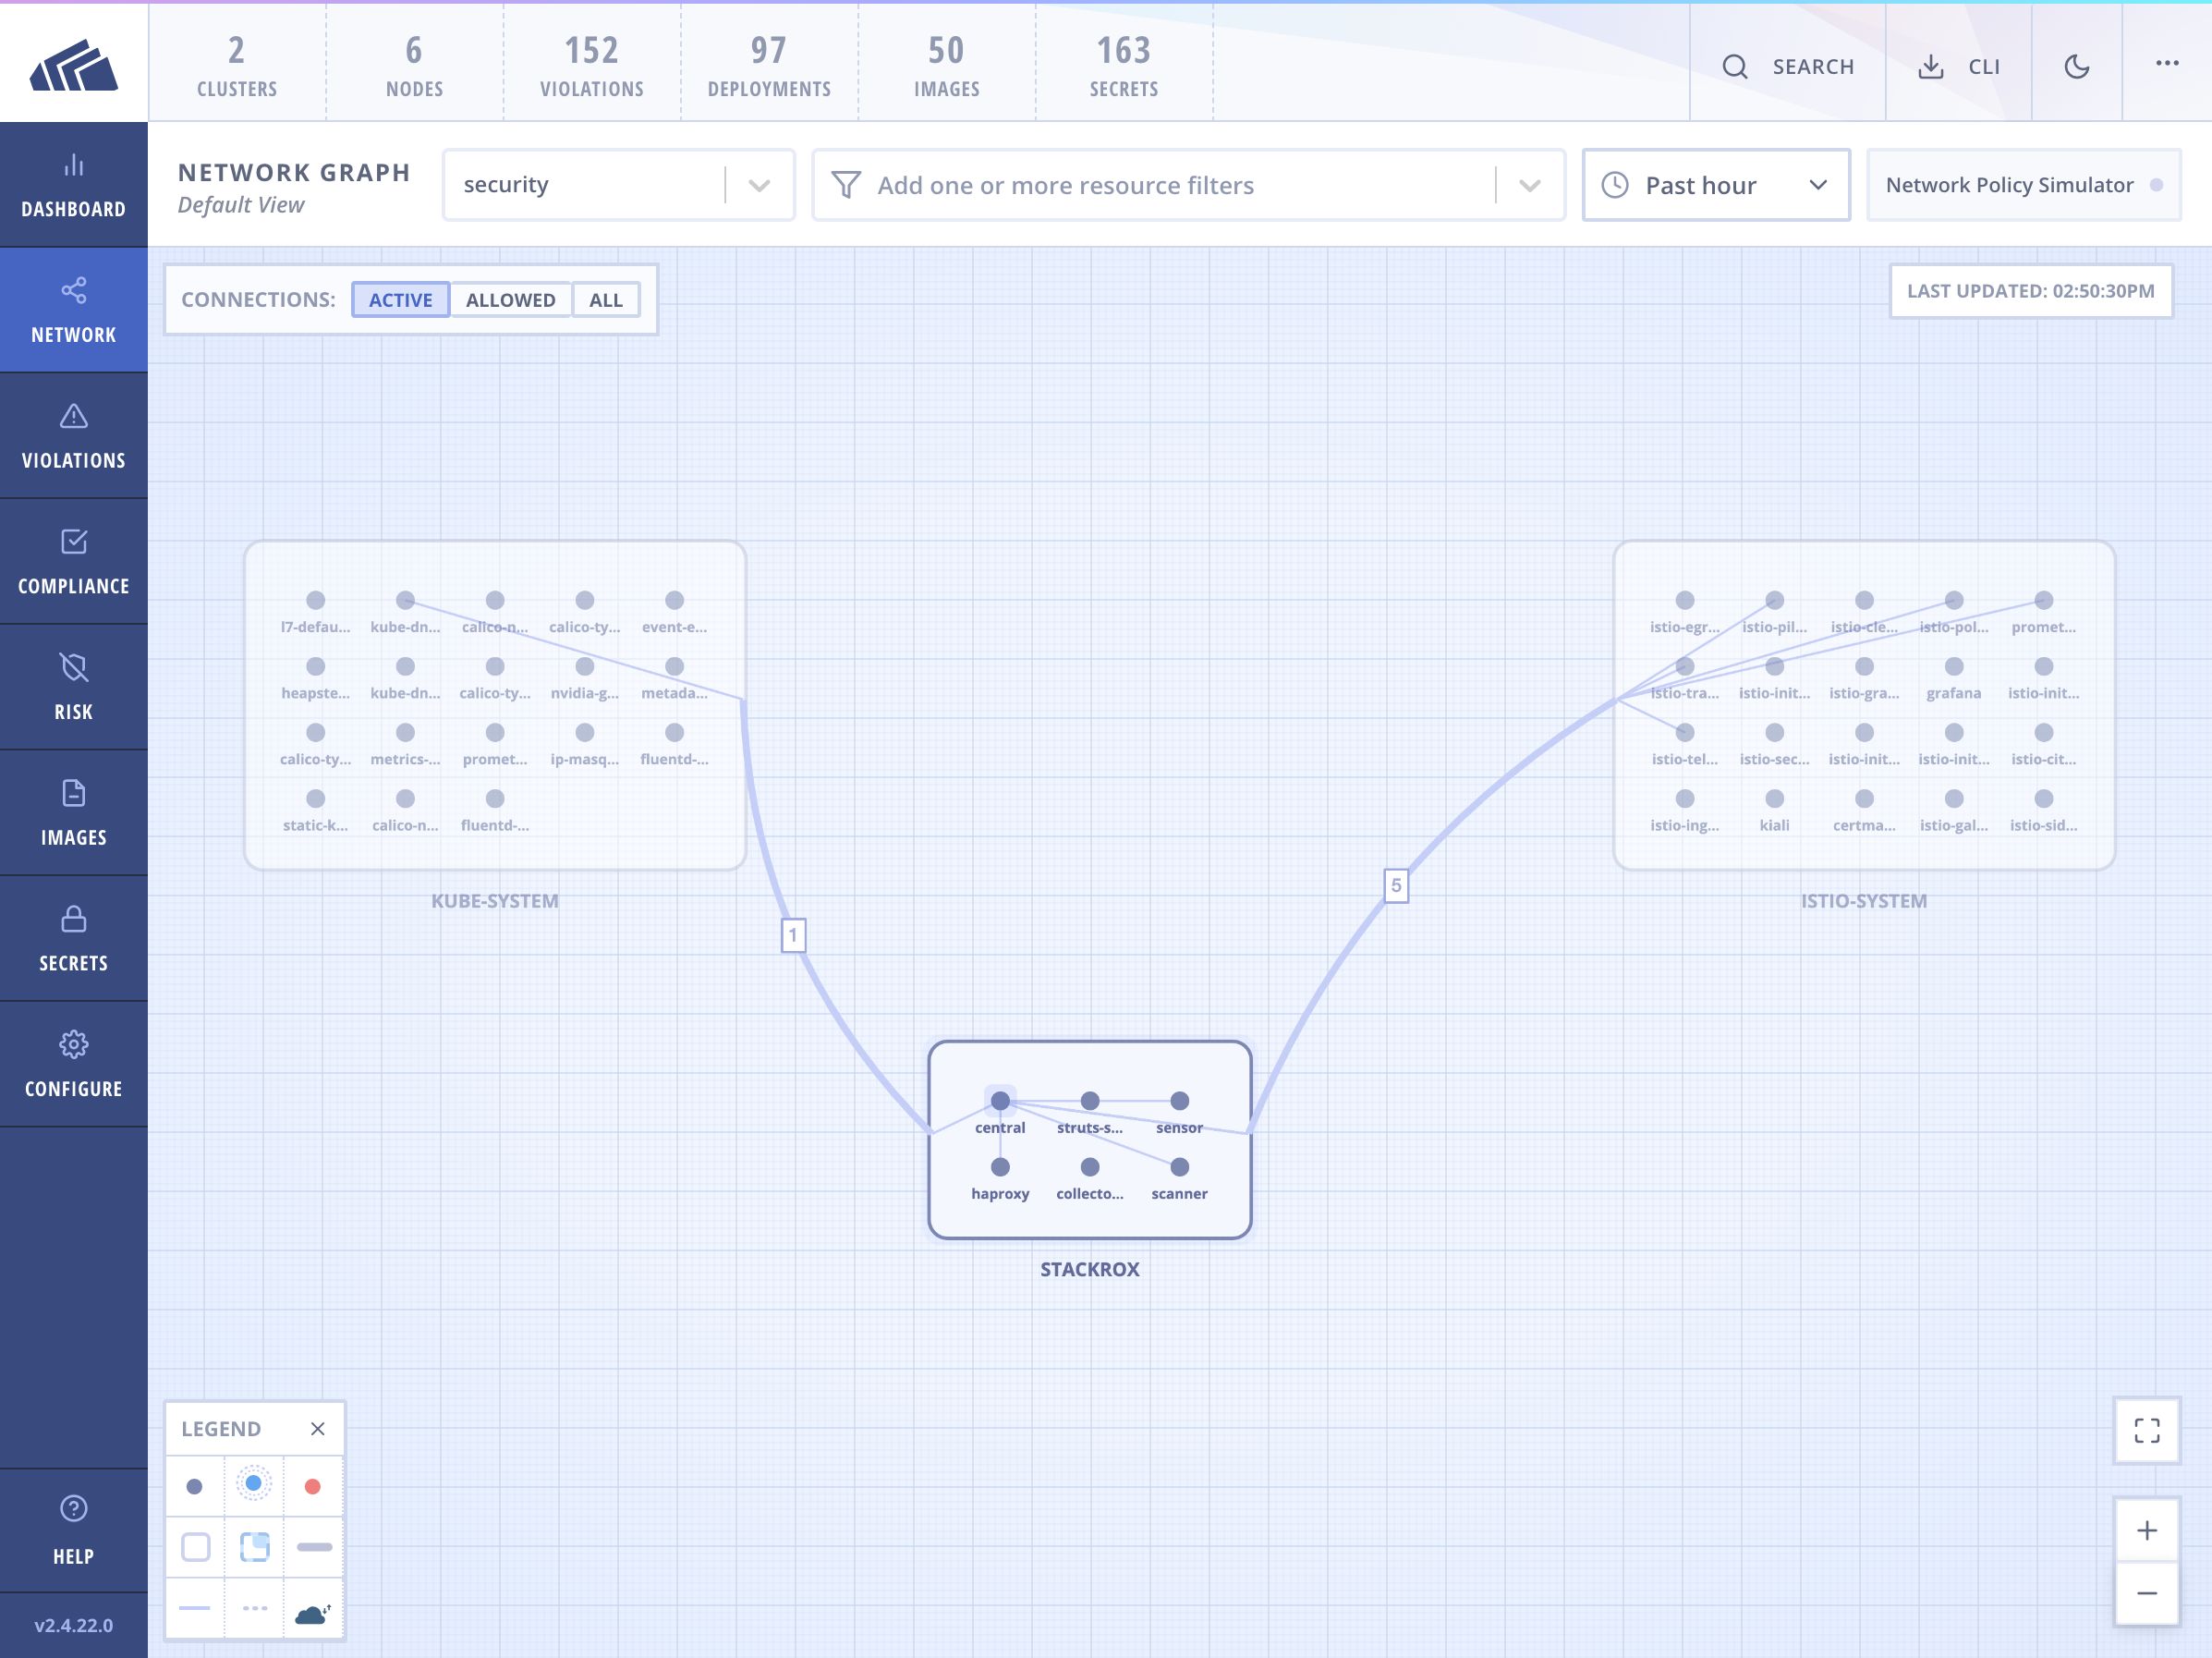Select the haproxy deployment node
The image size is (2212, 1658).
pyautogui.click(x=1000, y=1167)
